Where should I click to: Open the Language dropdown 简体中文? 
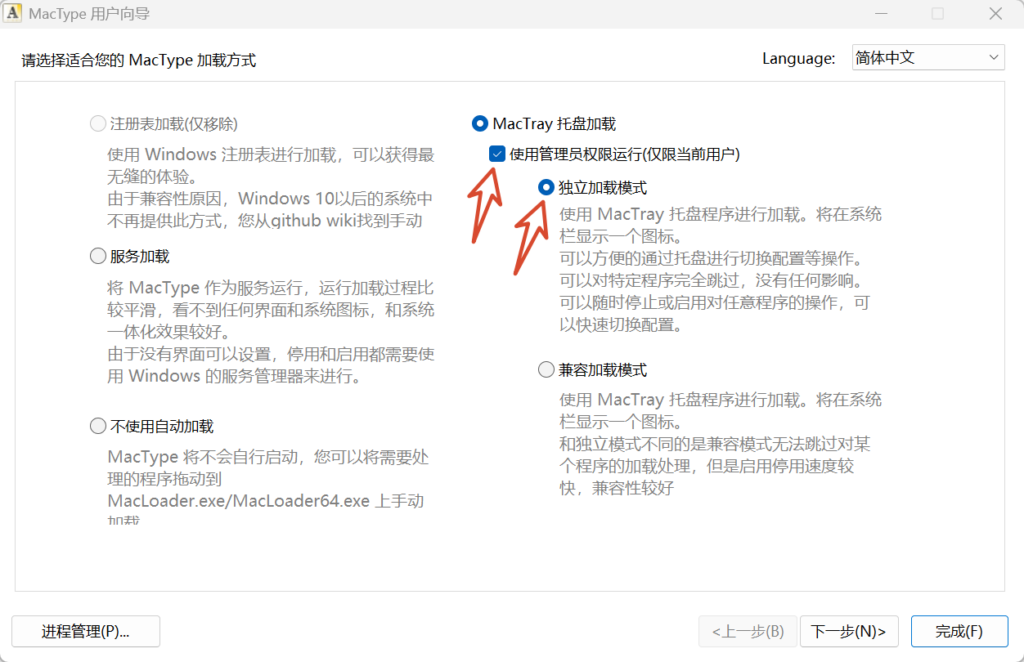(x=928, y=57)
